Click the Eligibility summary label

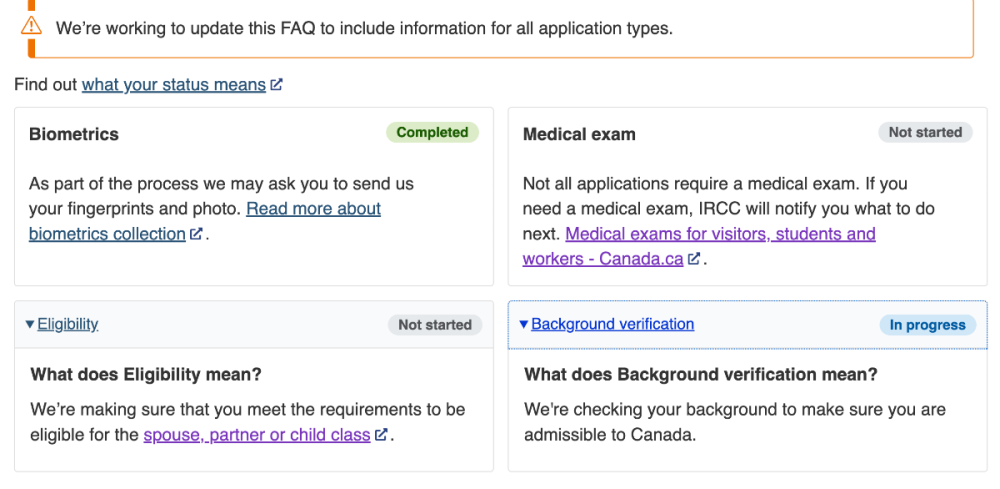68,324
